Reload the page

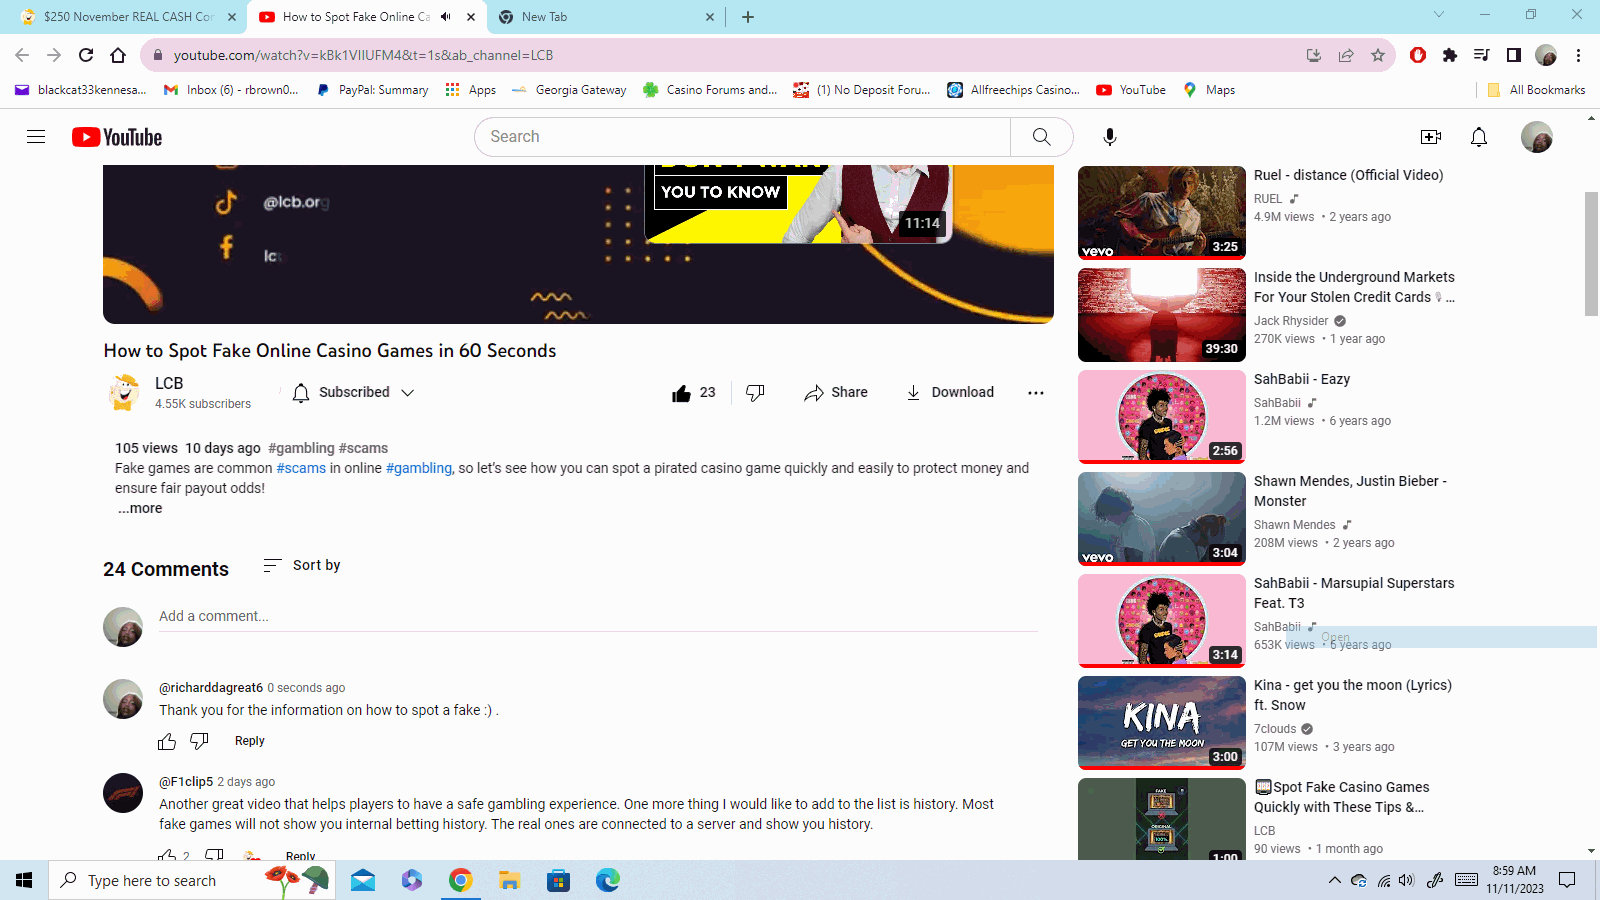click(x=86, y=55)
